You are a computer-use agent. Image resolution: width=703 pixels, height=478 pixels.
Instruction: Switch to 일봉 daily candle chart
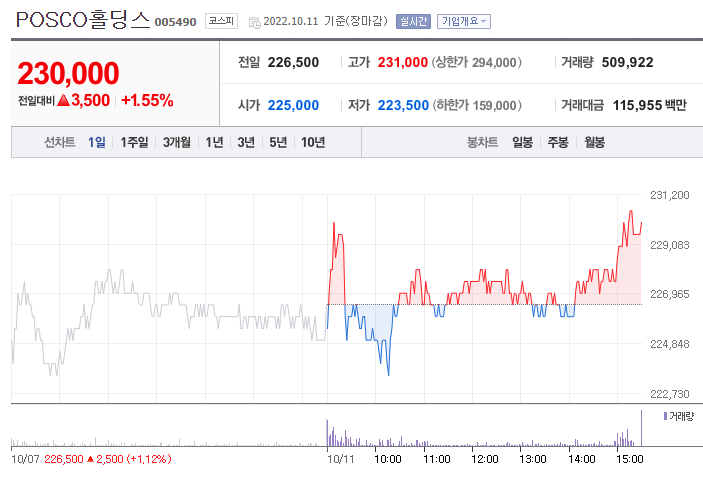[522, 142]
